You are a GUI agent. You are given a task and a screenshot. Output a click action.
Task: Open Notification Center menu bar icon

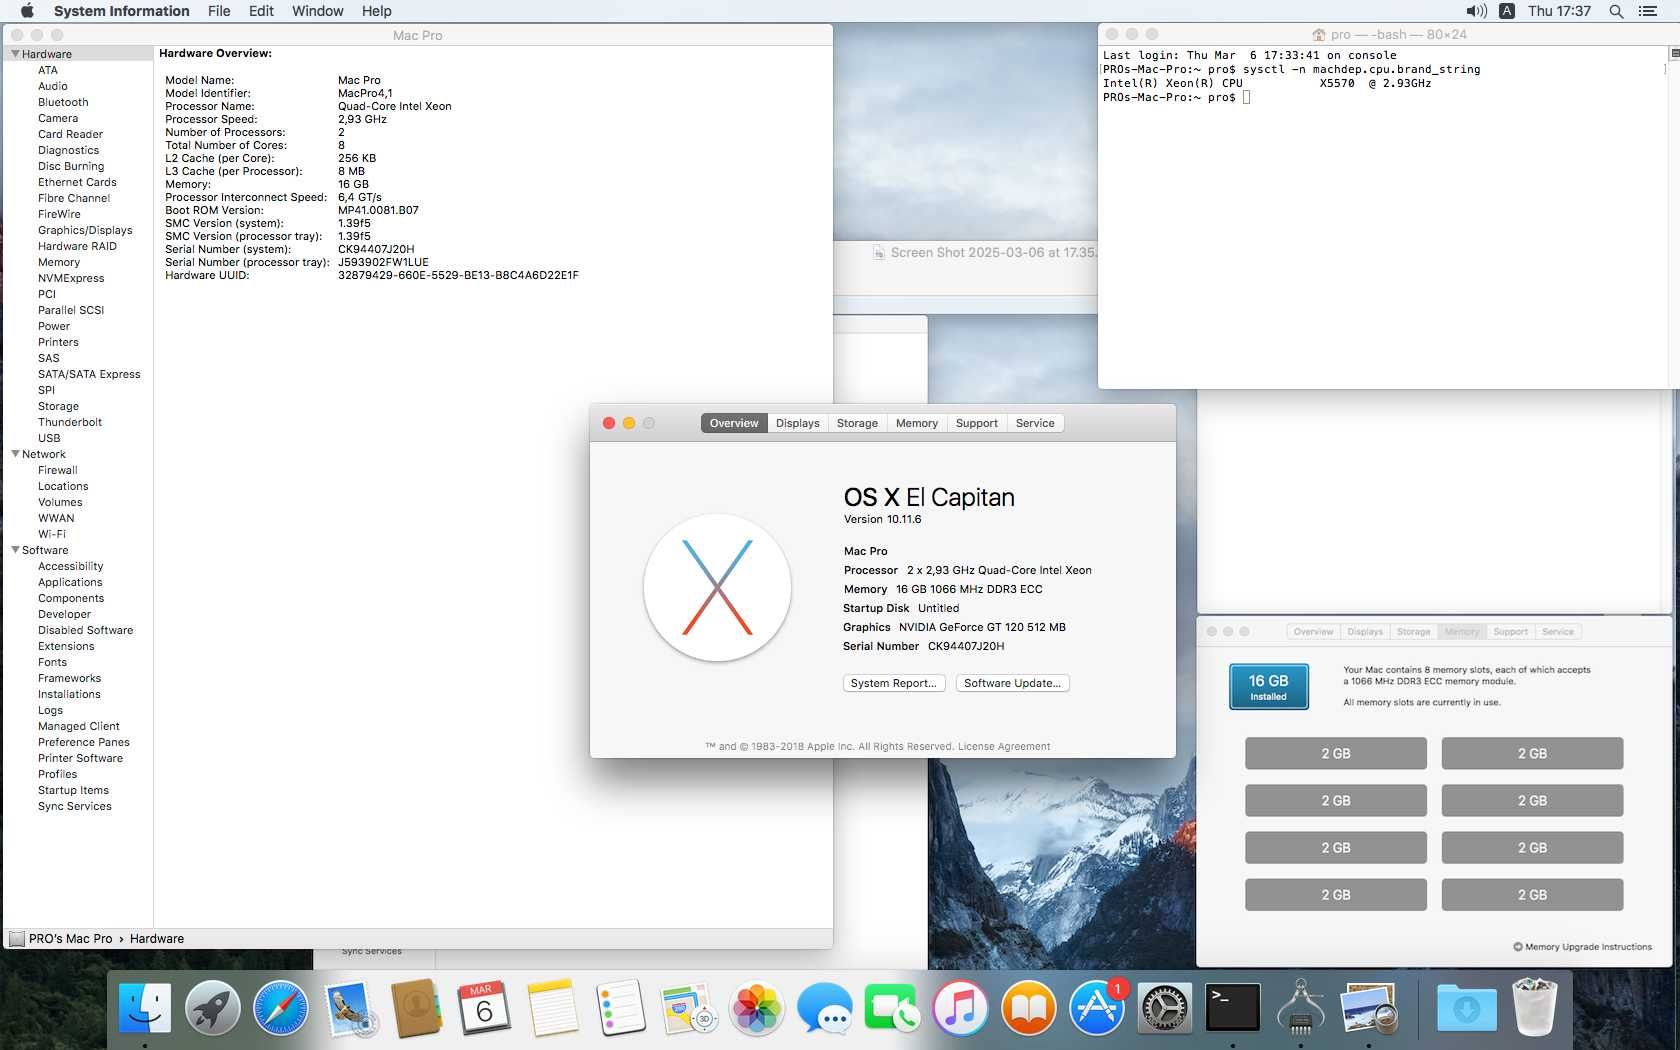tap(1648, 11)
